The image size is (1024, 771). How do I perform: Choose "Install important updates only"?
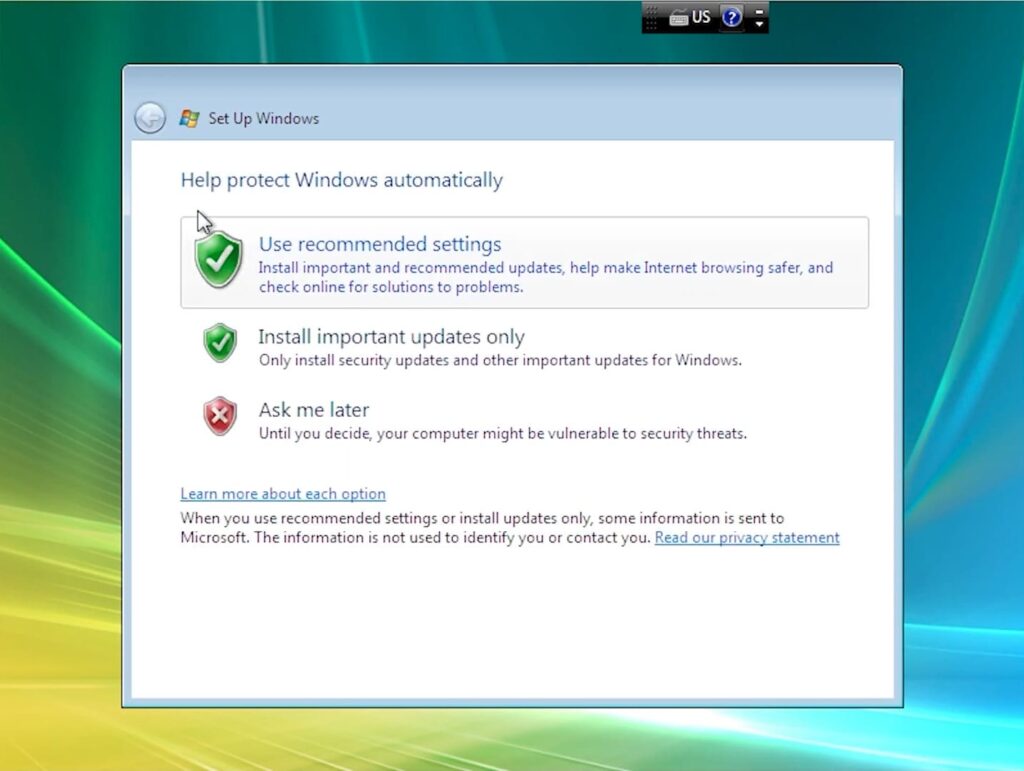391,337
